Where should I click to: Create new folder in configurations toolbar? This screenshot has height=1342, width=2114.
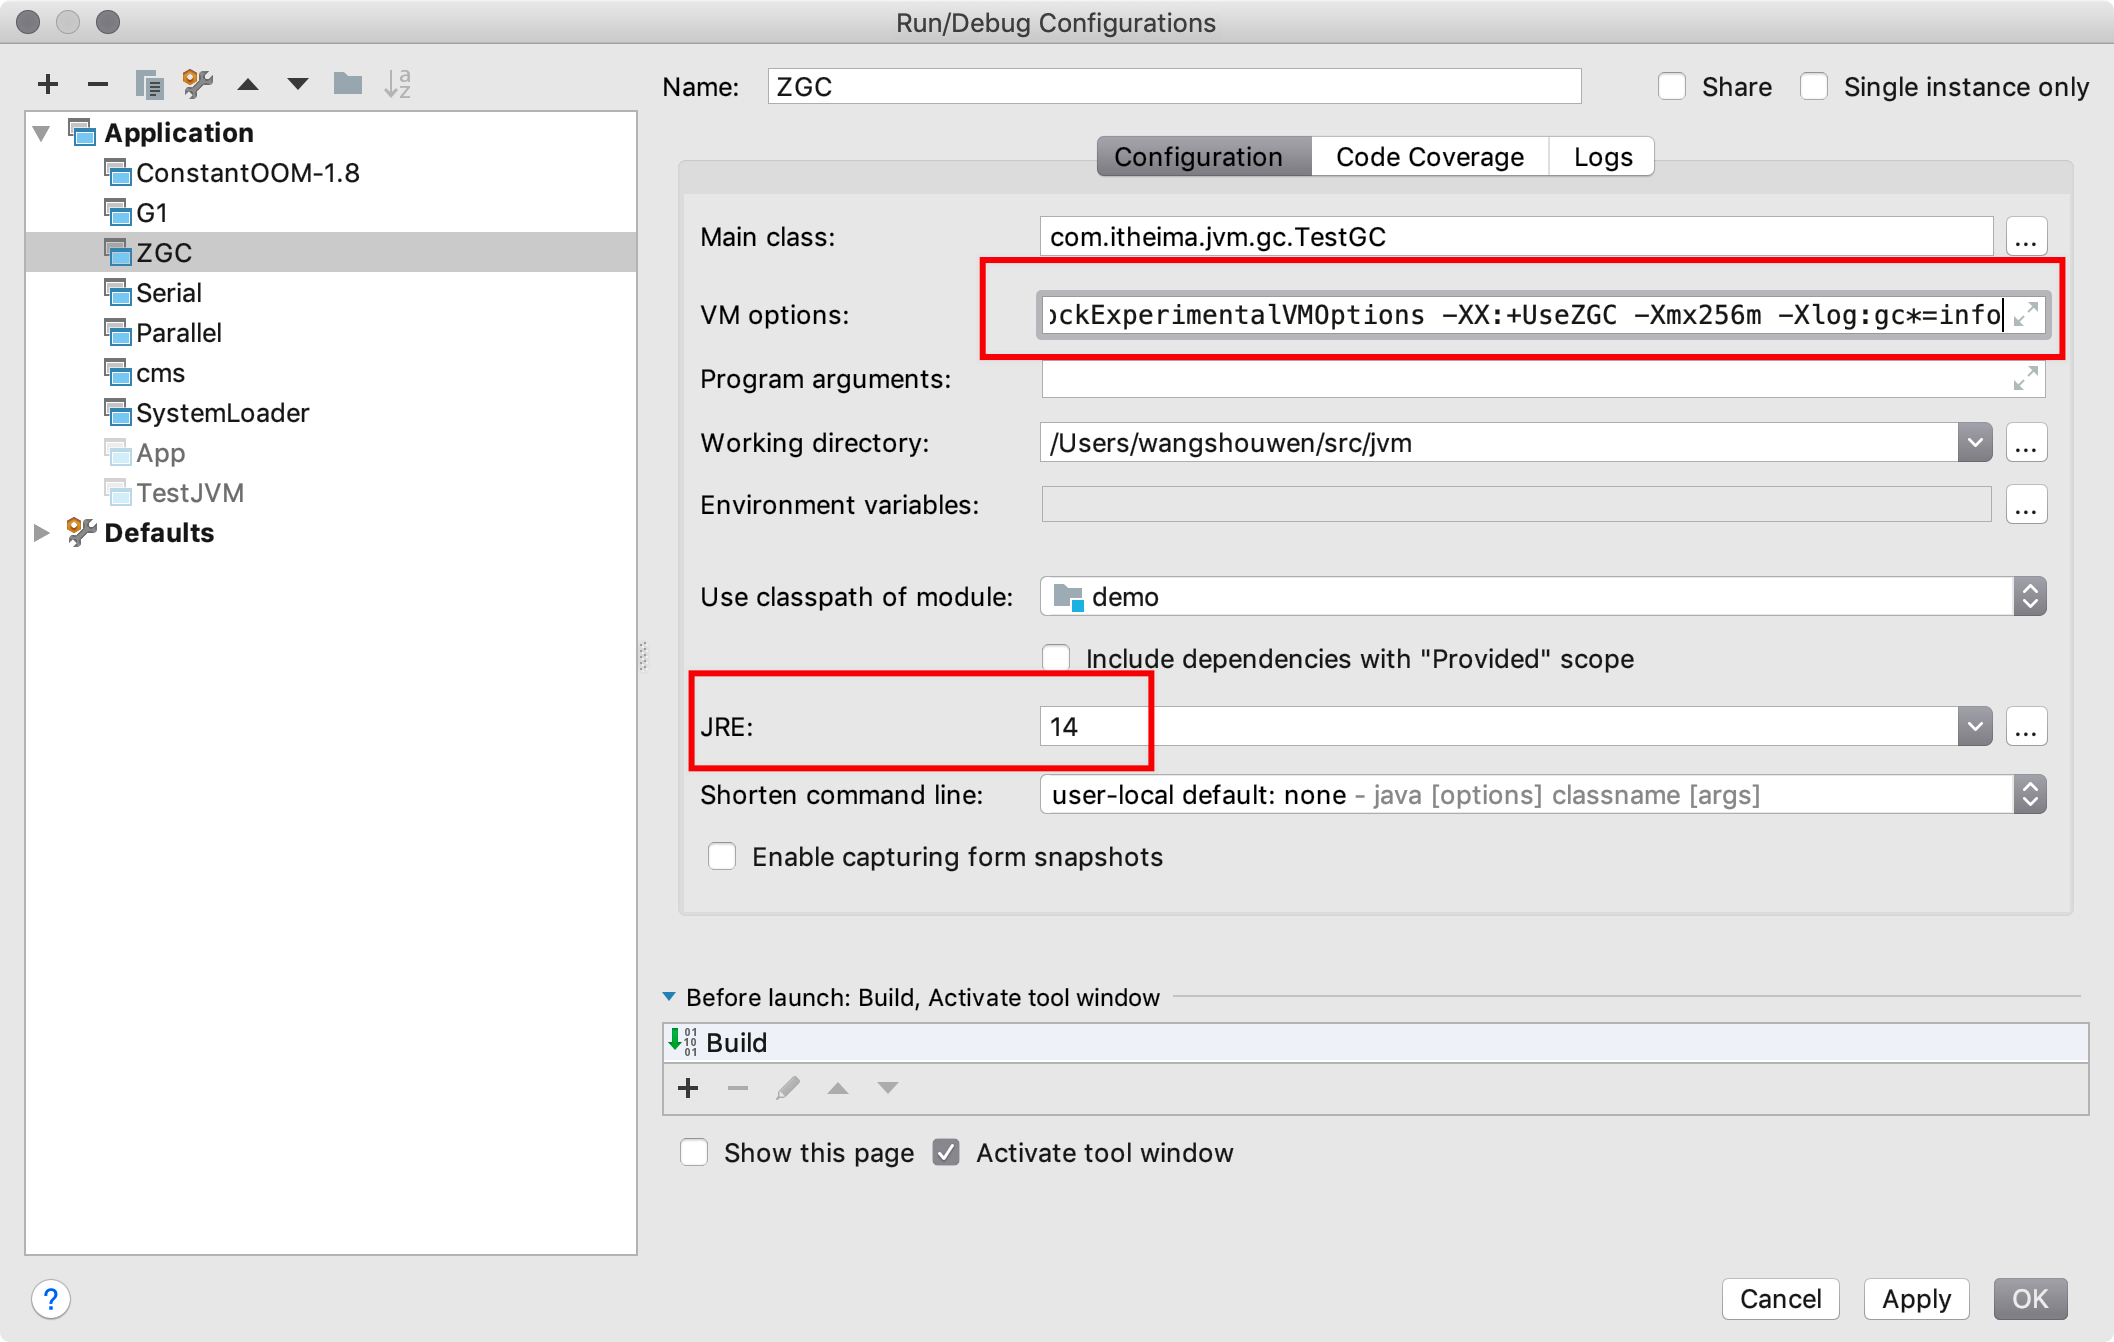[x=347, y=84]
